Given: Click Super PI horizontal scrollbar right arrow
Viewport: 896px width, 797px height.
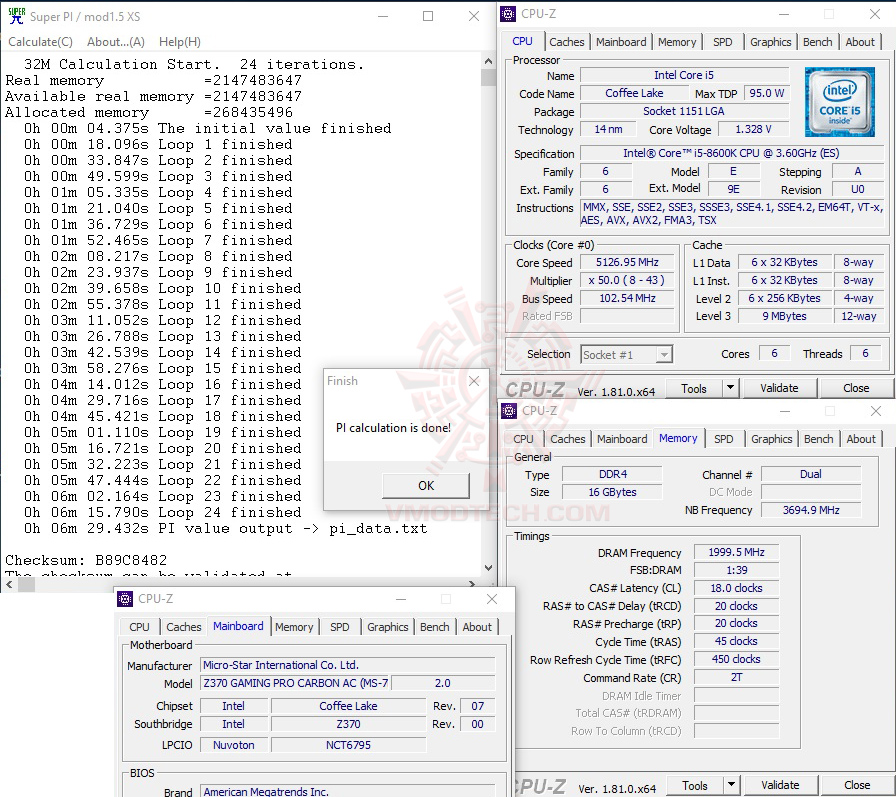Looking at the screenshot, I should click(x=472, y=584).
